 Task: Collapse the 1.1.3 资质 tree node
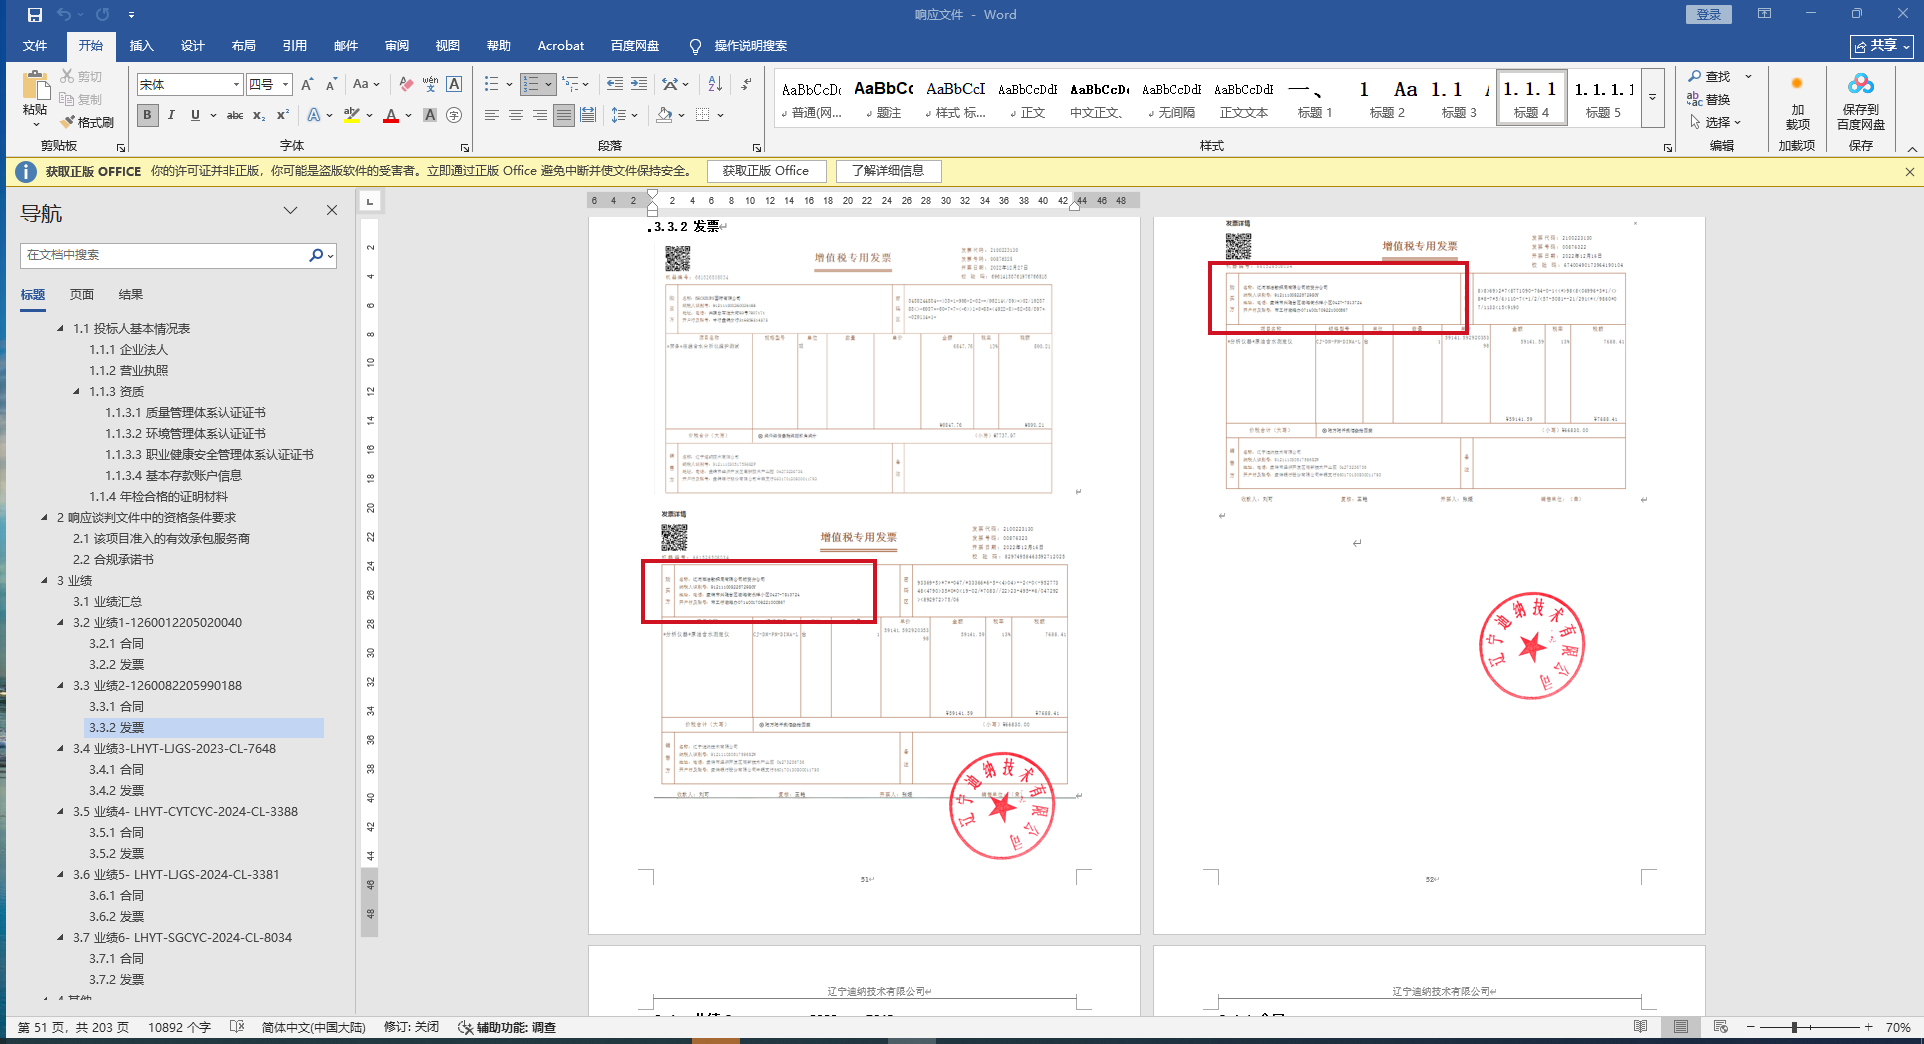tap(77, 392)
